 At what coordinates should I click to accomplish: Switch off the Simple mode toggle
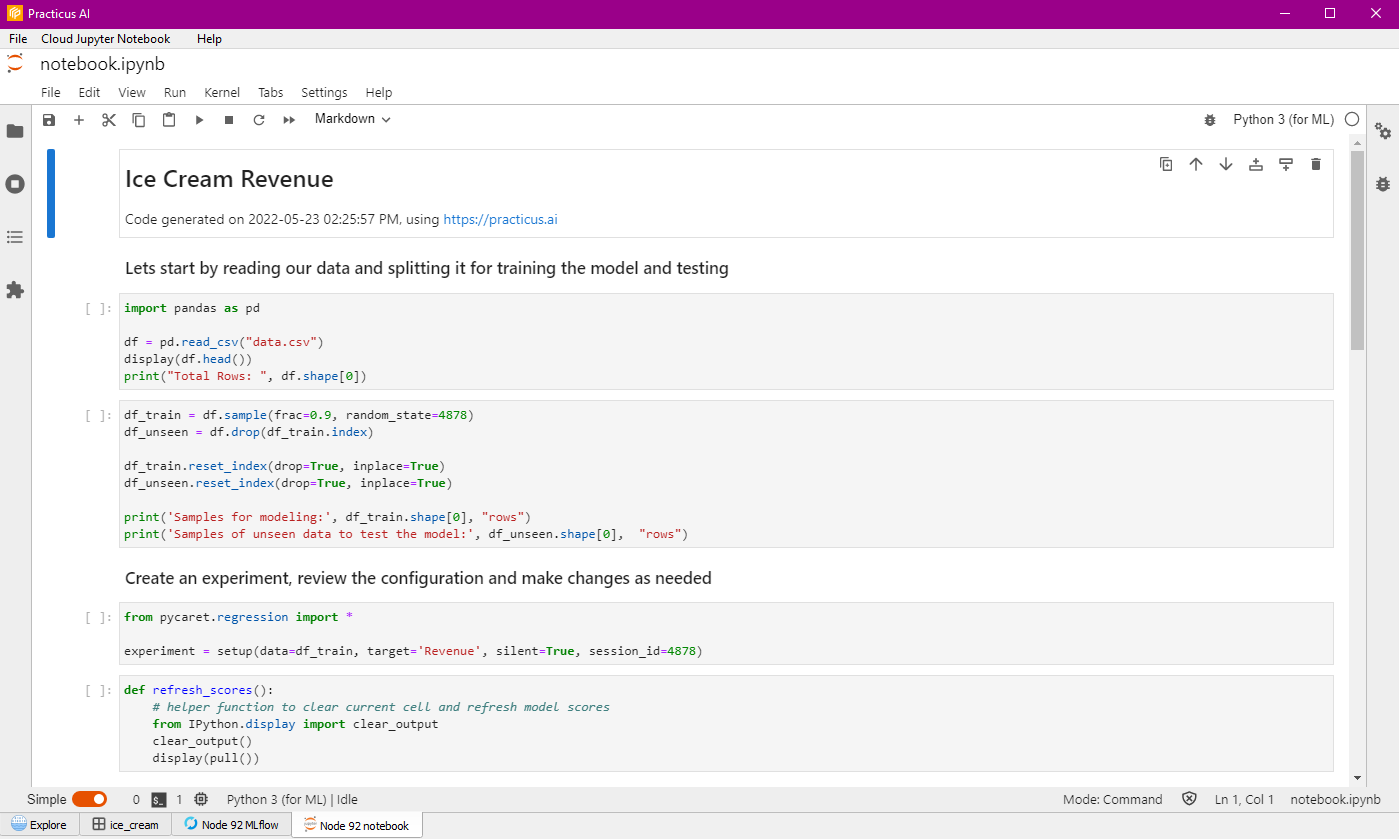tap(89, 799)
